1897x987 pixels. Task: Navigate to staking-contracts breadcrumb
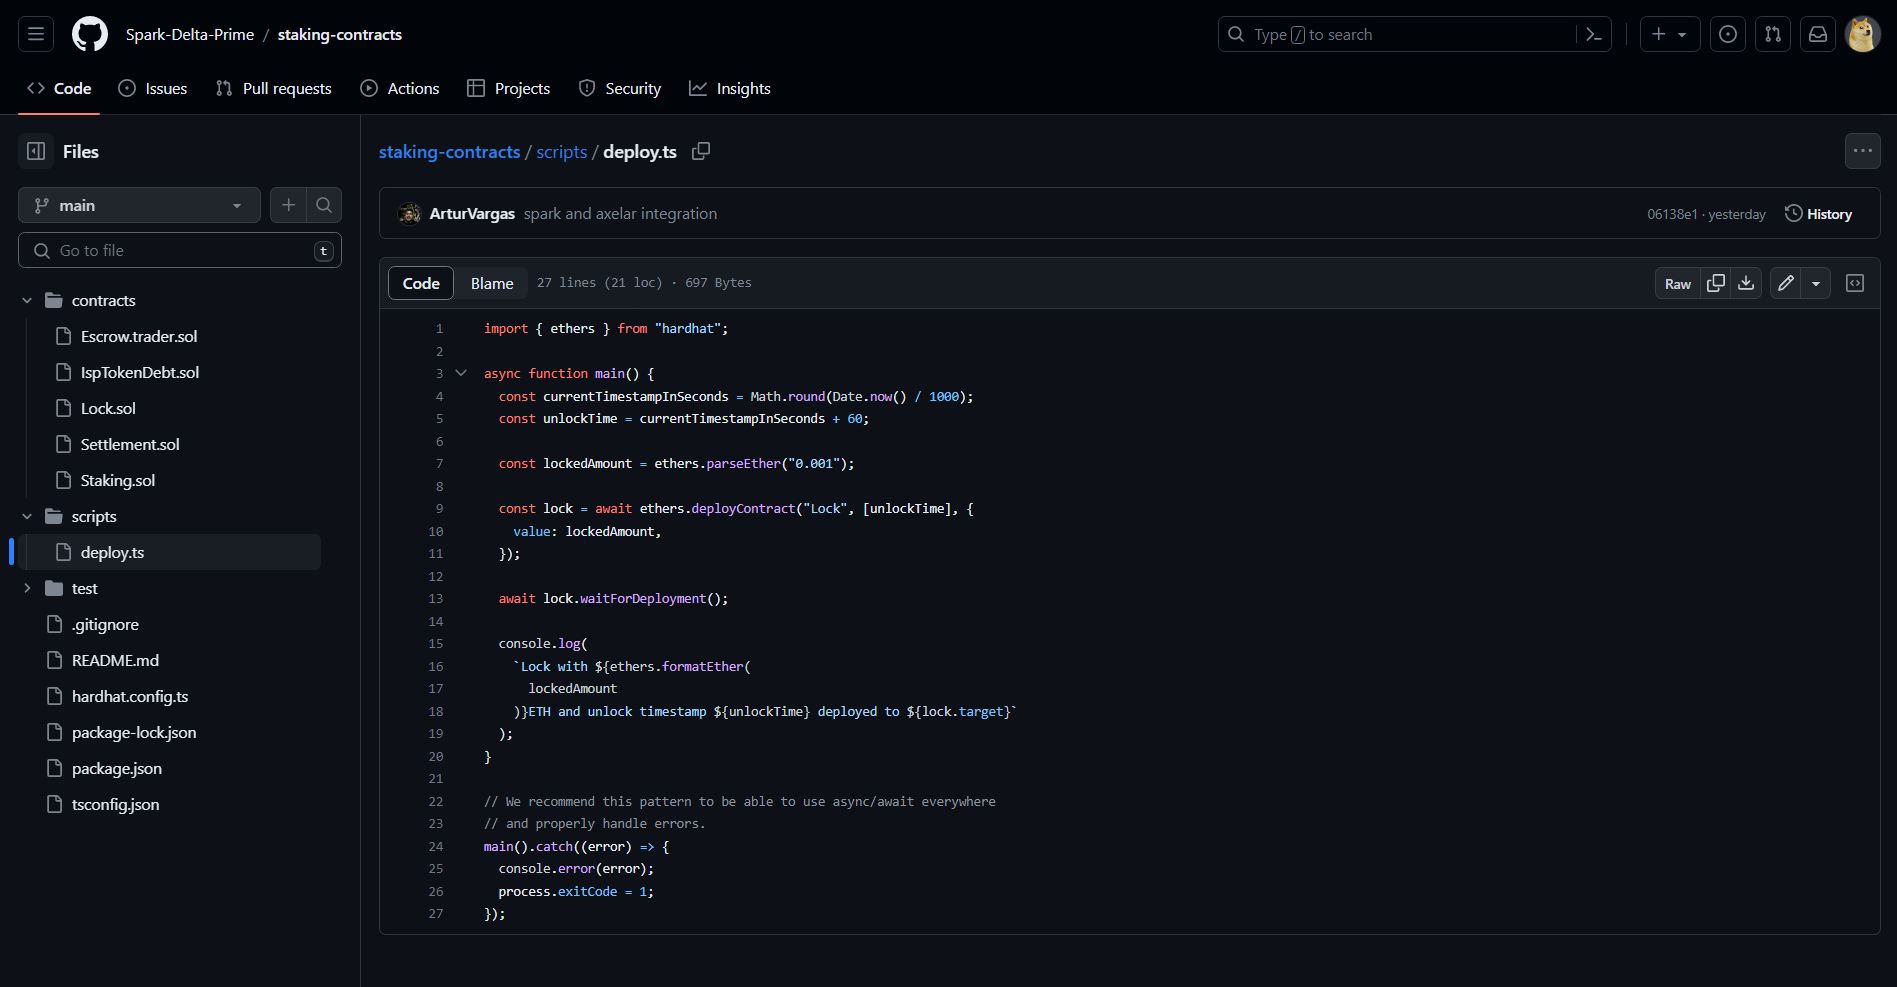449,151
